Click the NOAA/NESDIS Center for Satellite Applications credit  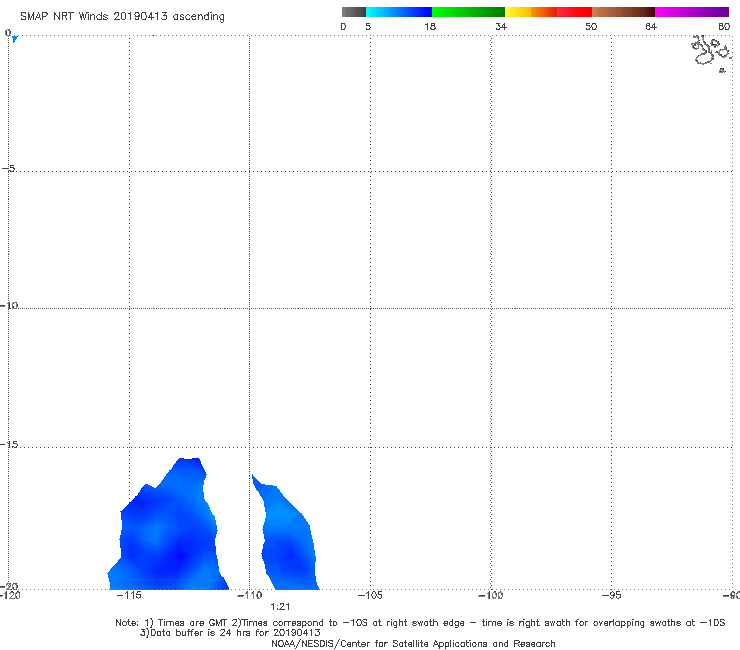tap(413, 644)
